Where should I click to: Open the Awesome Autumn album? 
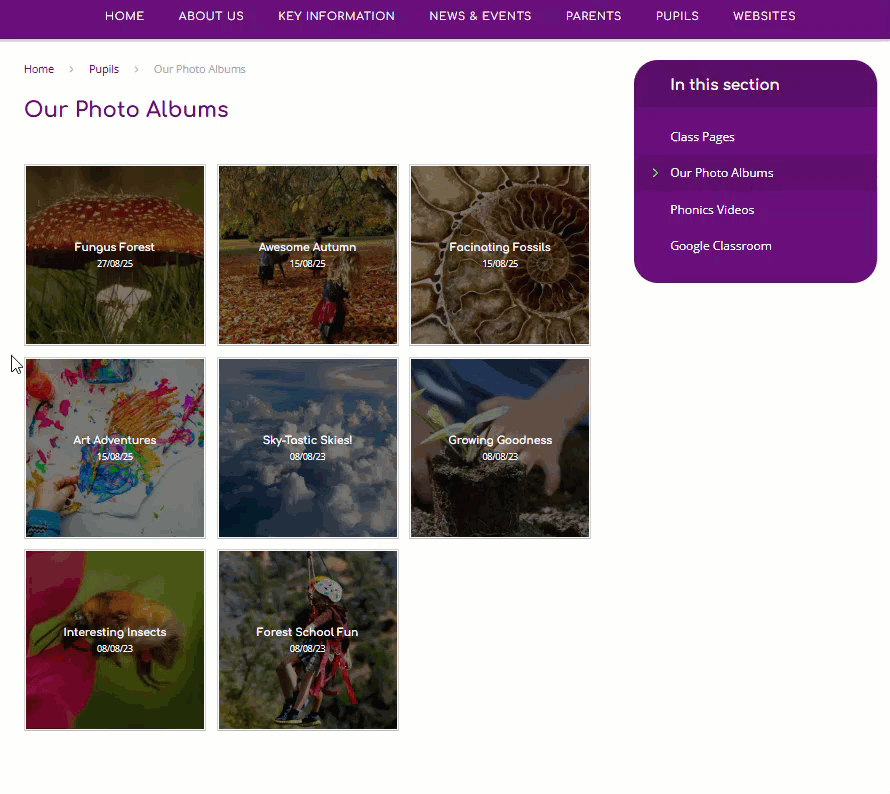coord(307,255)
